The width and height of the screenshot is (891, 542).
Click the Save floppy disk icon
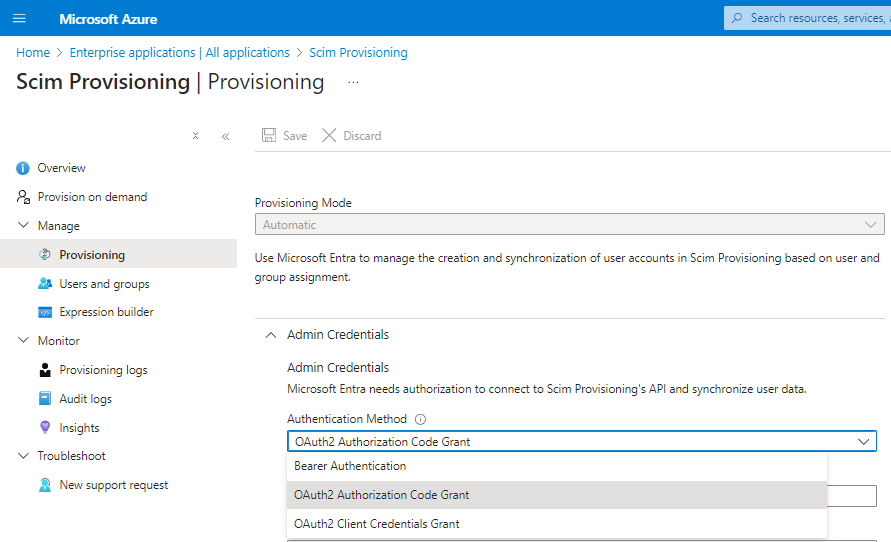click(269, 135)
